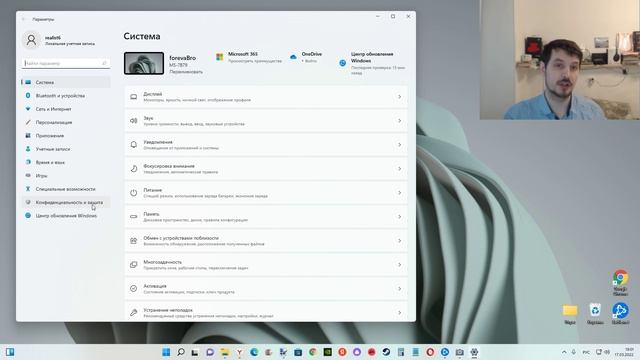Click the user account avatar in Settings
The height and width of the screenshot is (360, 640).
pyautogui.click(x=31, y=40)
